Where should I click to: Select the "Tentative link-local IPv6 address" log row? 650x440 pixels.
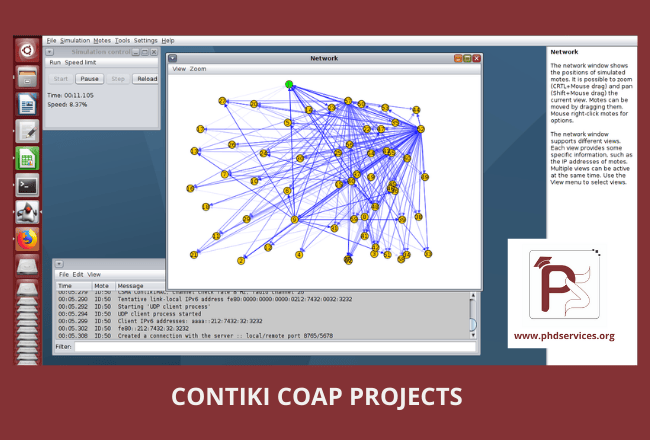(262, 299)
